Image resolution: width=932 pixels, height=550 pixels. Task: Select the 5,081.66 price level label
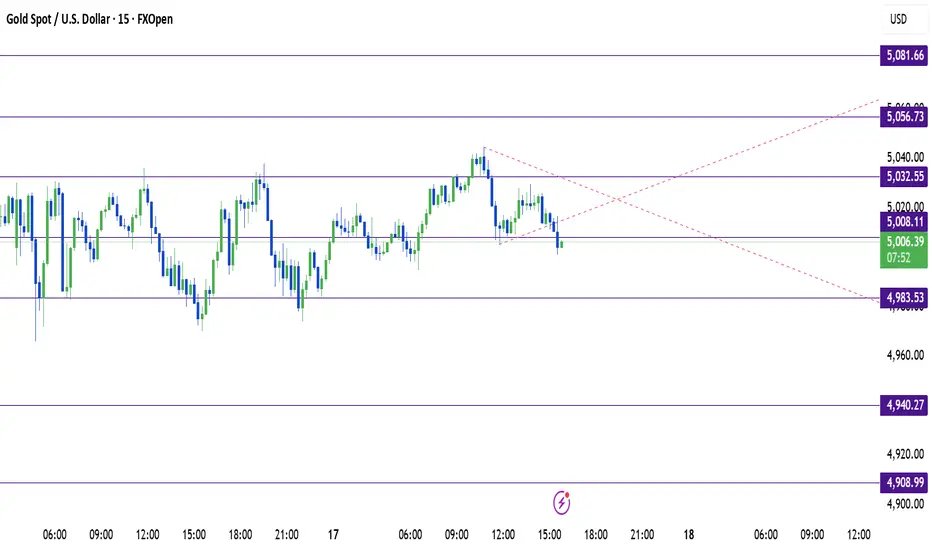tap(902, 56)
